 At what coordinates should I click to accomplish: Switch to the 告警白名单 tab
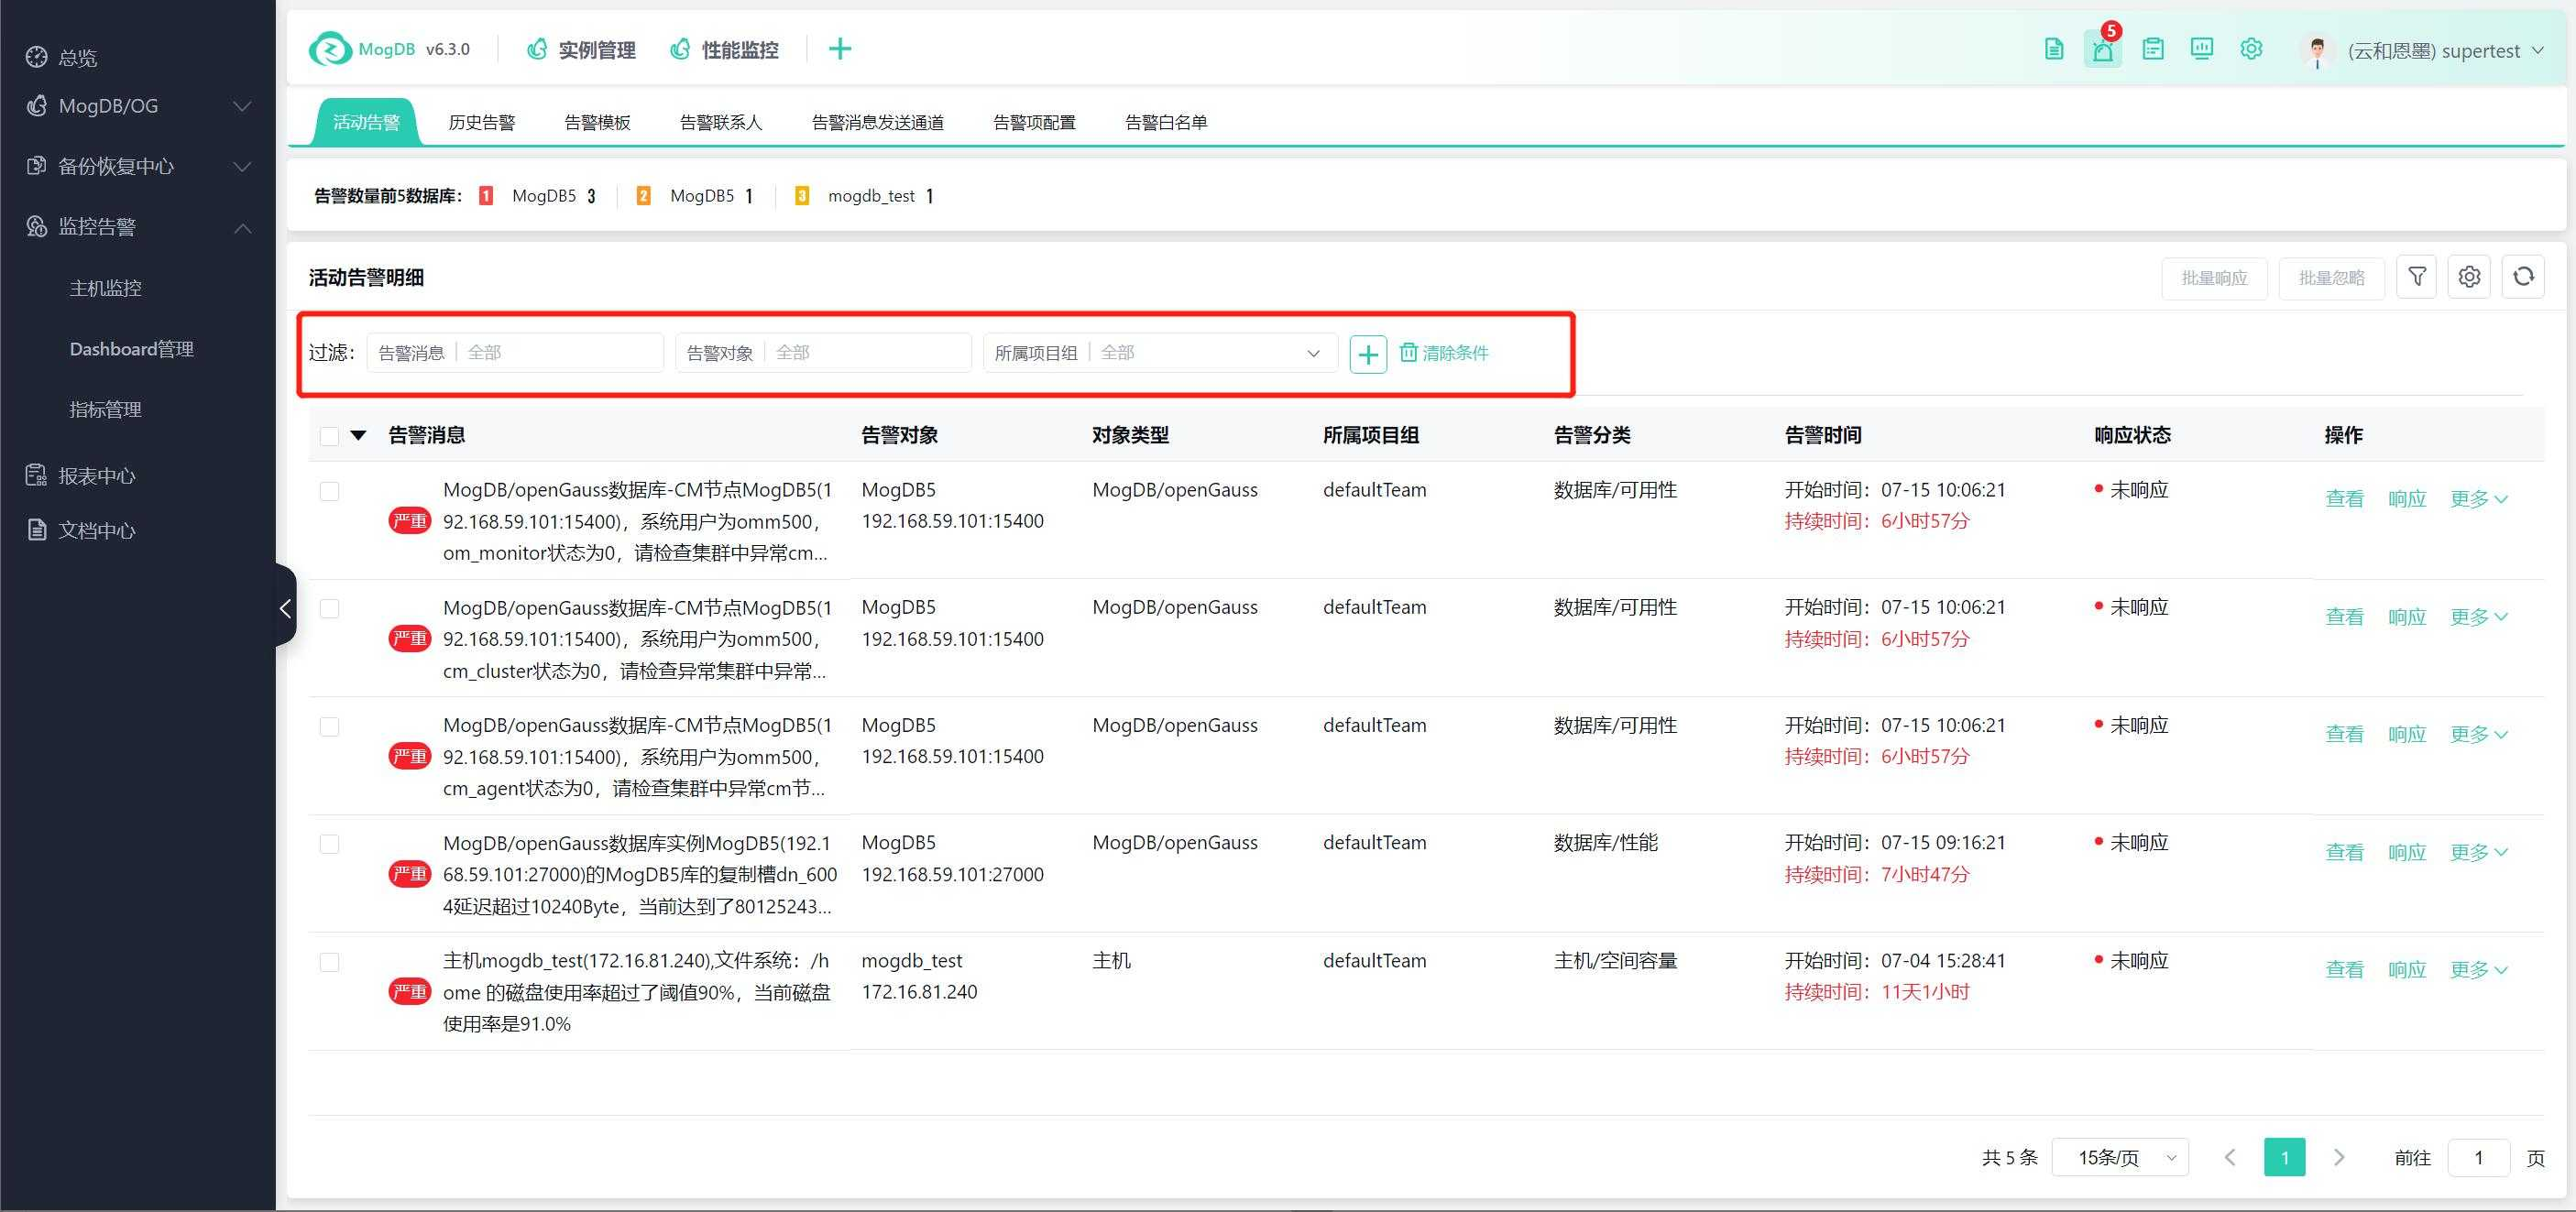1166,122
